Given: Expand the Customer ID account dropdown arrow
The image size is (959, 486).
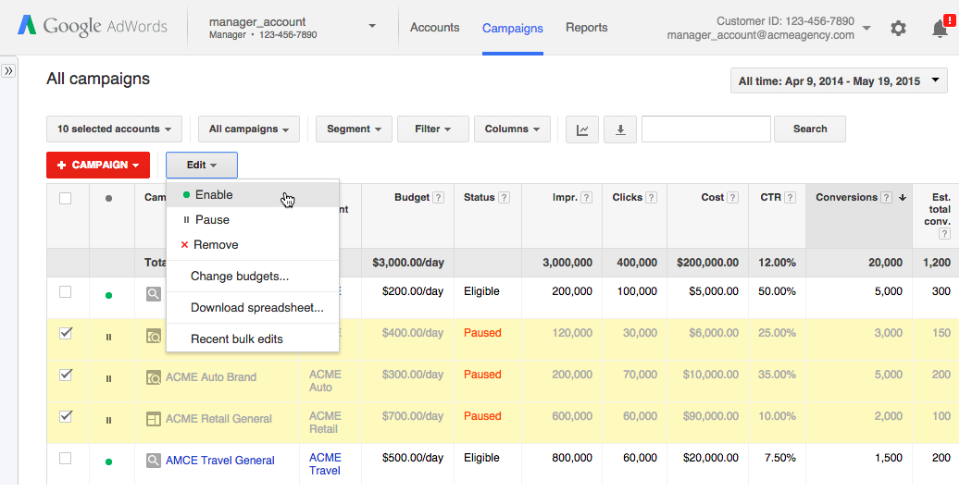Looking at the screenshot, I should 866,28.
